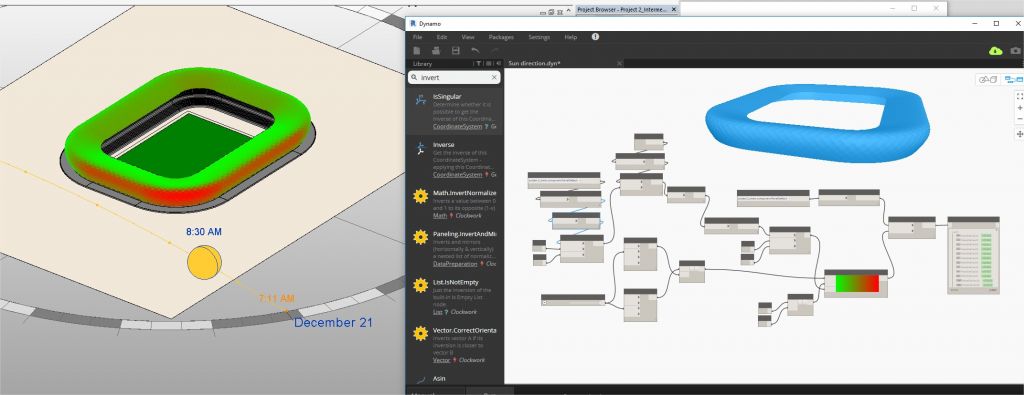Screen dimensions: 1024x395
Task: Click the Inverse coordinate system icon
Action: pos(421,148)
